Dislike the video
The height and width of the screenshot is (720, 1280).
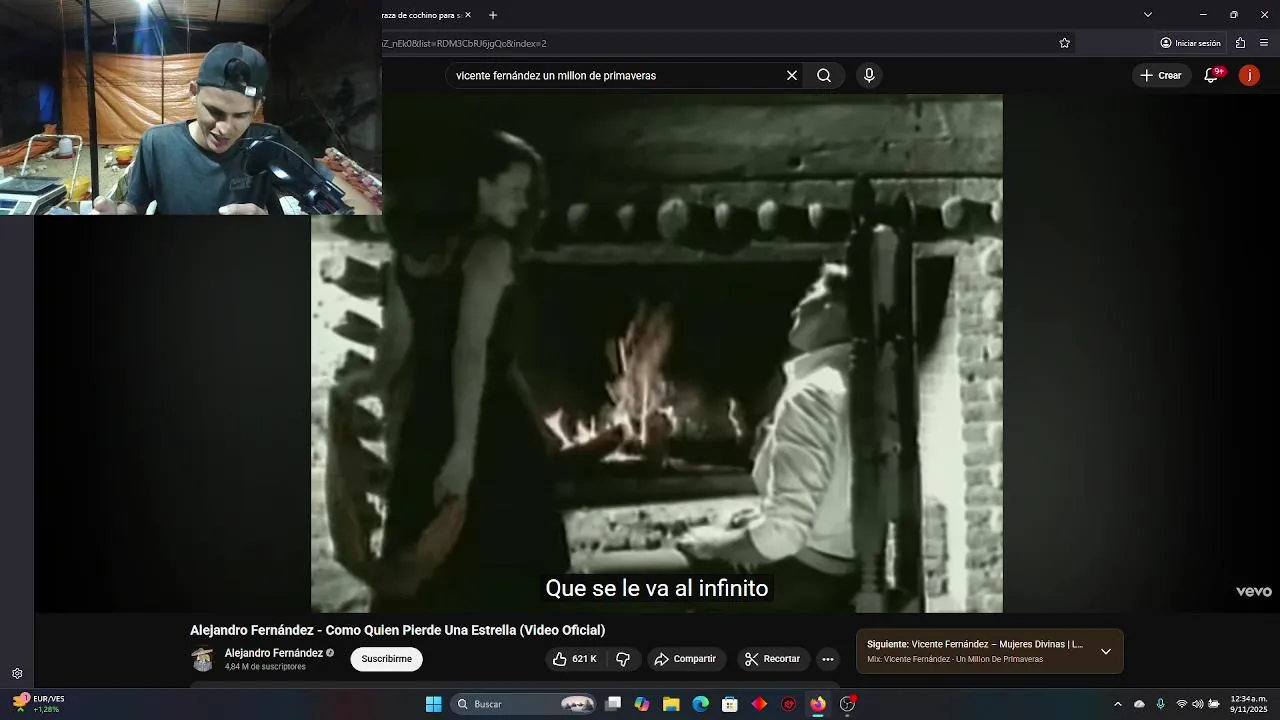coord(623,659)
